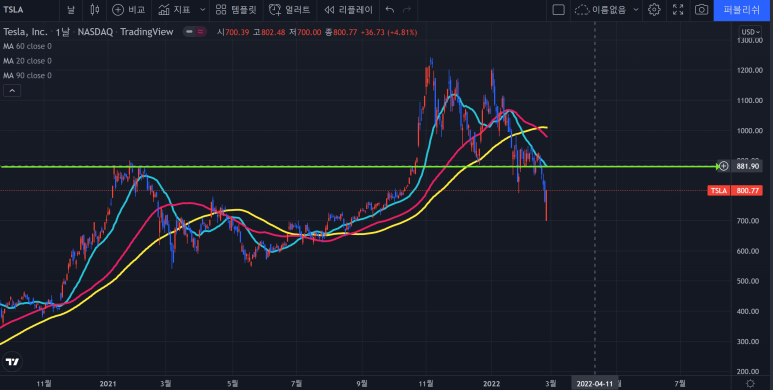Click the 고802.48 high value

(269, 32)
